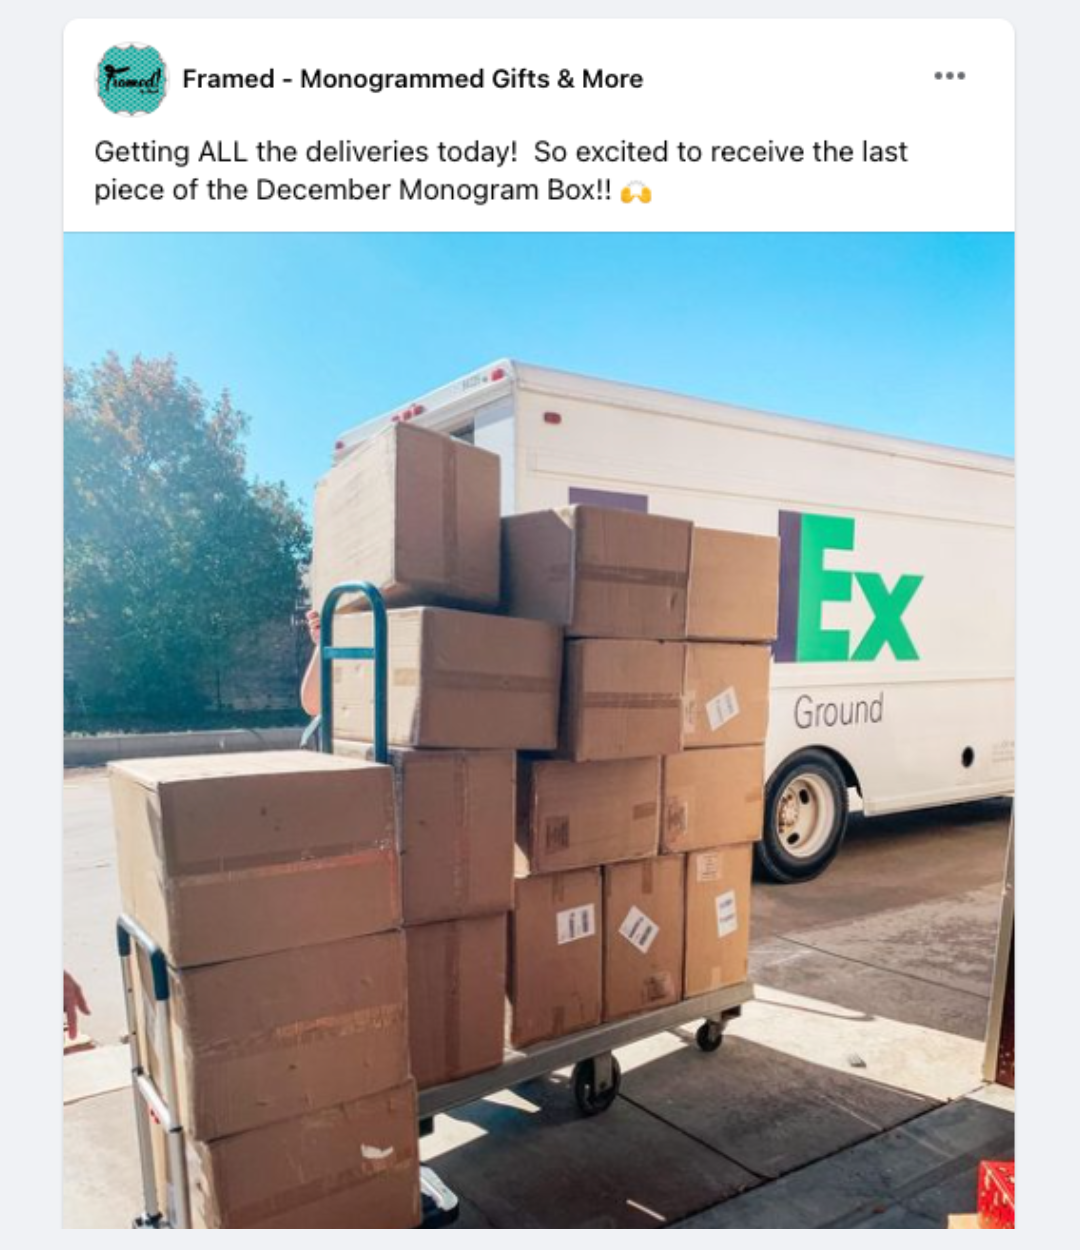Click the 'Ground' lettering on the truck

tap(838, 711)
